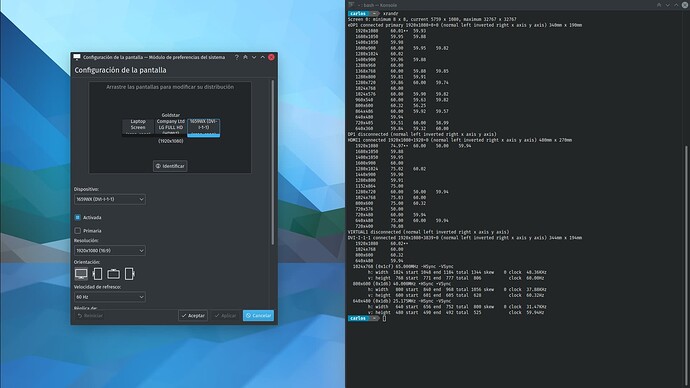Click the 'DVI-I-1-1 connected' line in Konsole
Image resolution: width=690 pixels, height=388 pixels.
[x=465, y=238]
